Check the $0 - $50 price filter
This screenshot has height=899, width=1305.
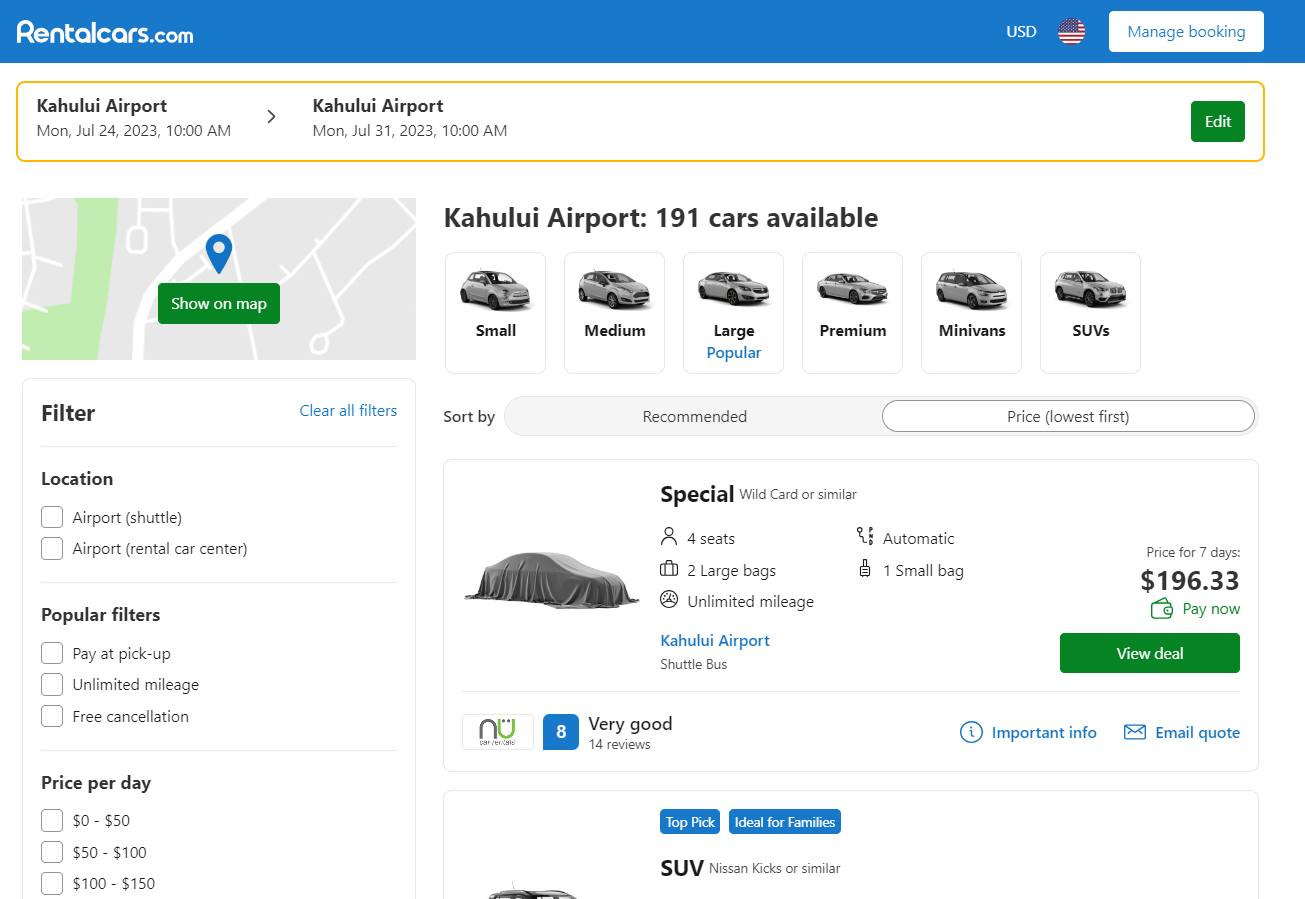click(52, 820)
